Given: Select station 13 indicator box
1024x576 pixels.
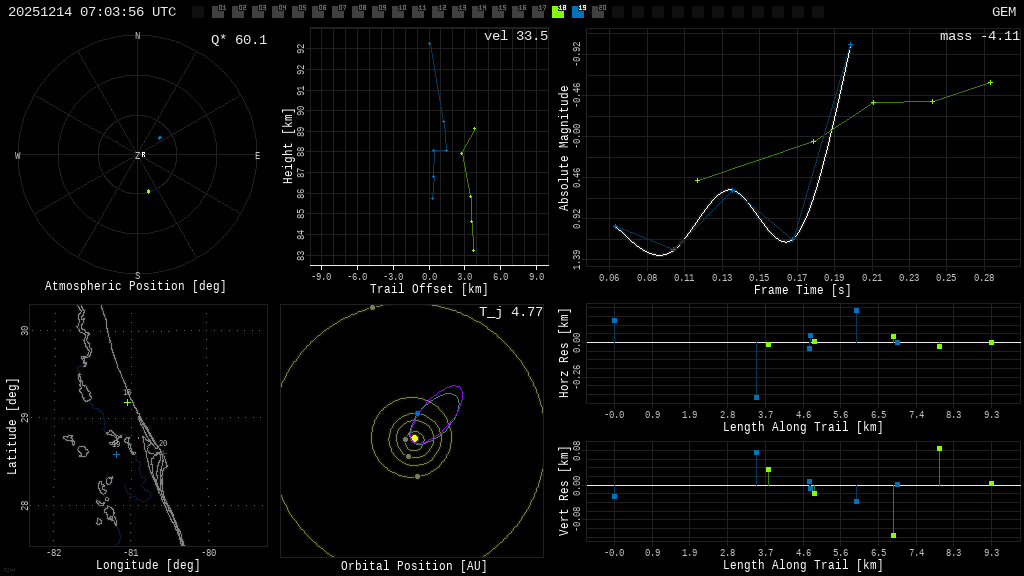Looking at the screenshot, I should (x=458, y=12).
